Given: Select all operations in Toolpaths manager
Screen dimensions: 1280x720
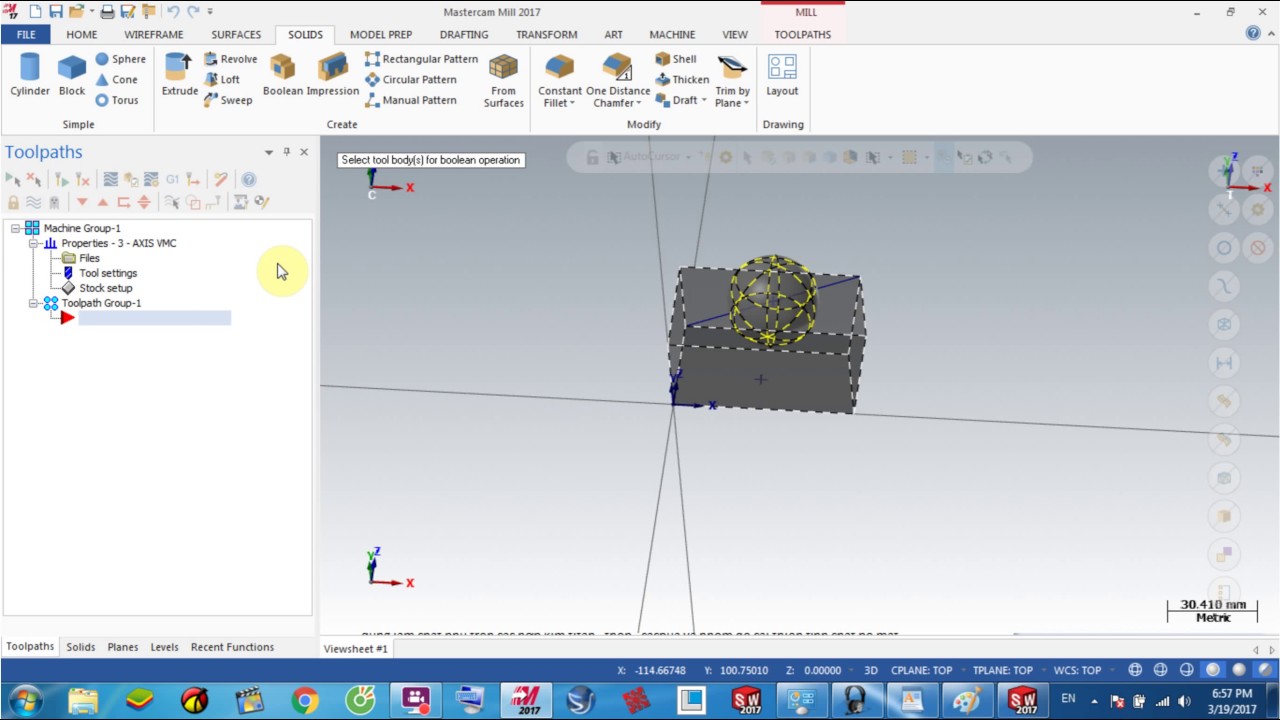Looking at the screenshot, I should tap(12, 179).
